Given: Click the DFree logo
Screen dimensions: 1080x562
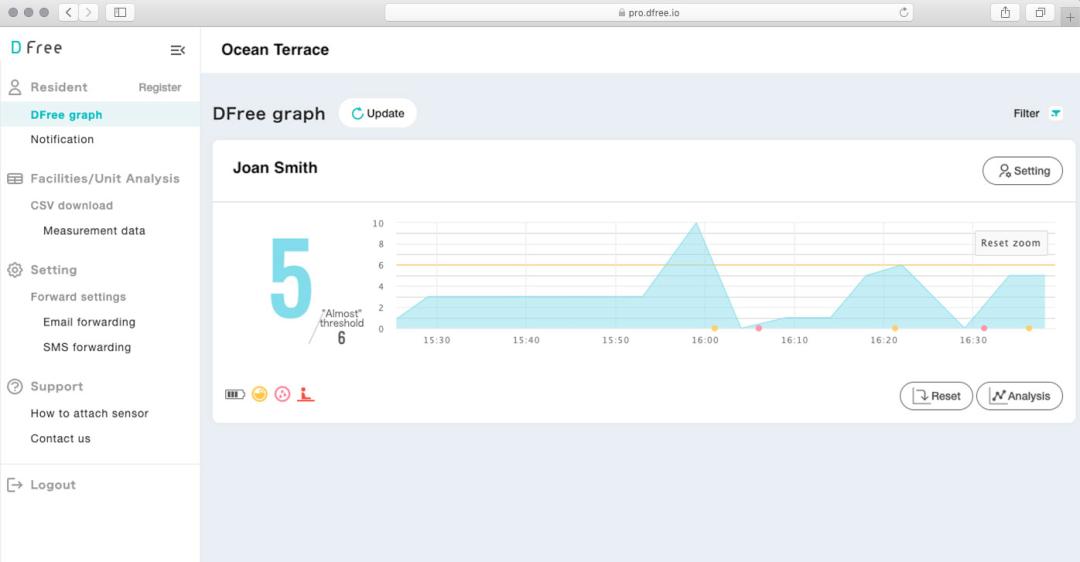Looking at the screenshot, I should [x=36, y=48].
